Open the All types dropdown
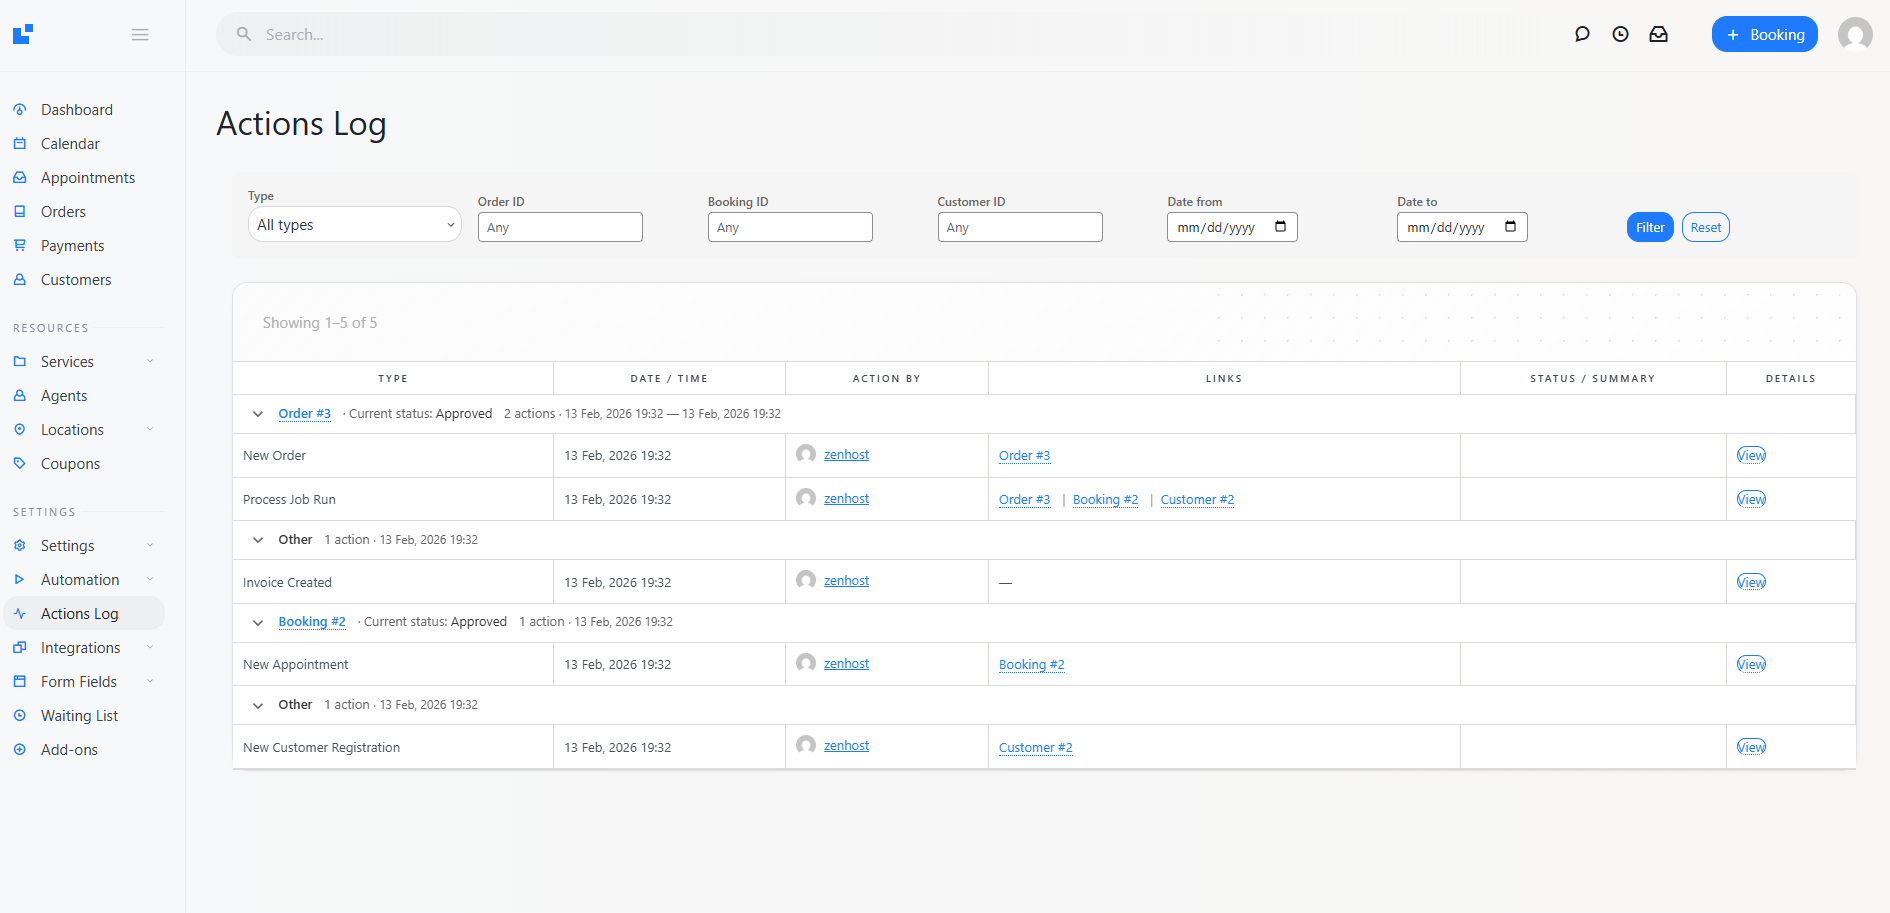The image size is (1890, 913). (354, 225)
